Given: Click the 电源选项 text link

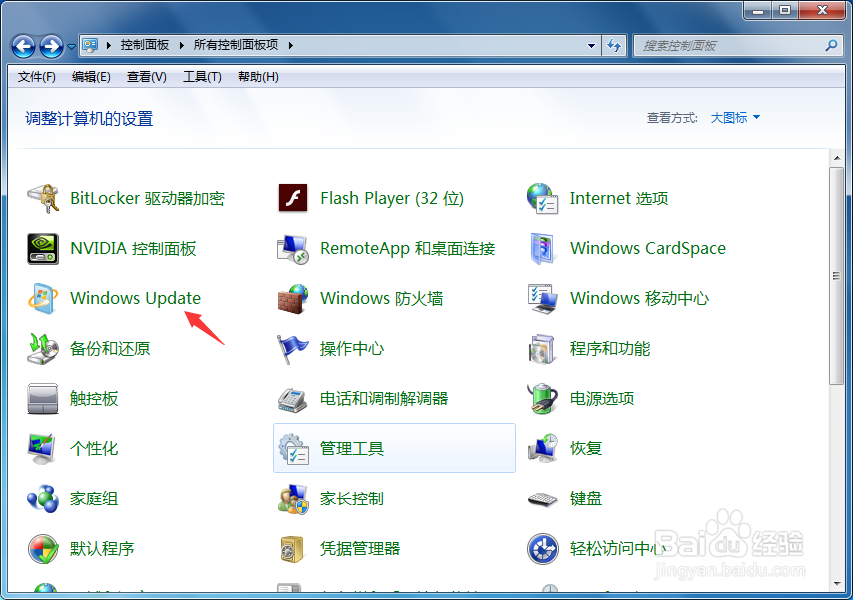Looking at the screenshot, I should [602, 399].
